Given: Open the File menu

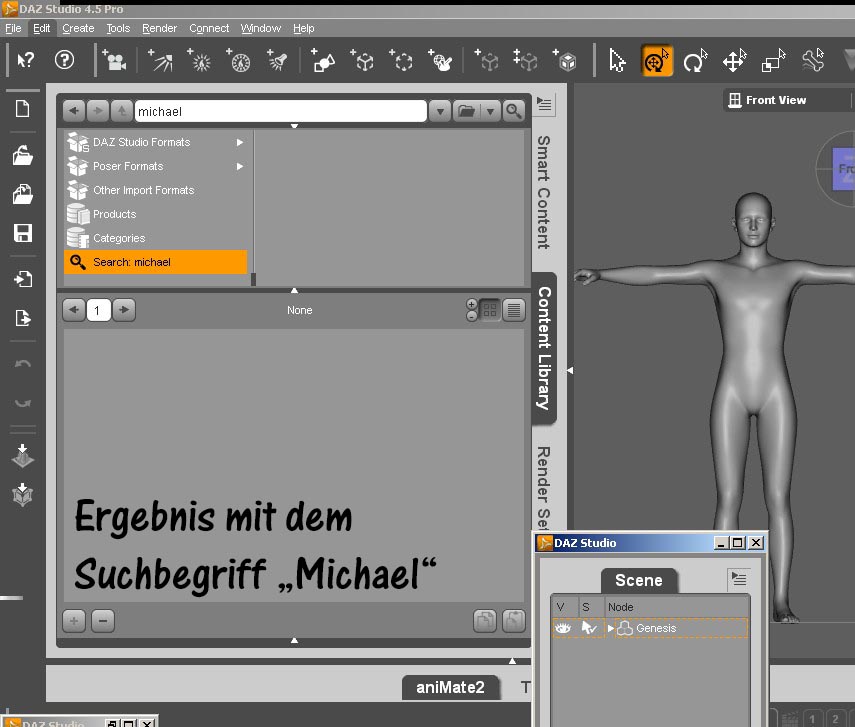Looking at the screenshot, I should (x=13, y=28).
